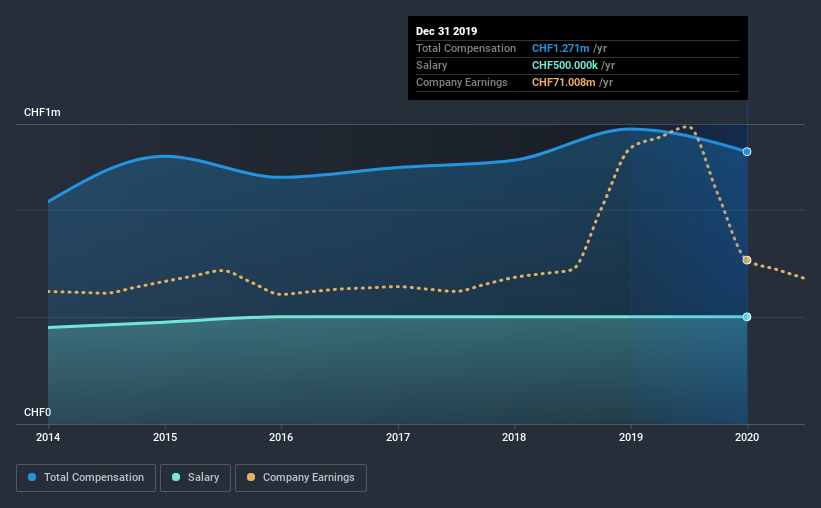Click the 2018 x-axis label

(x=514, y=437)
